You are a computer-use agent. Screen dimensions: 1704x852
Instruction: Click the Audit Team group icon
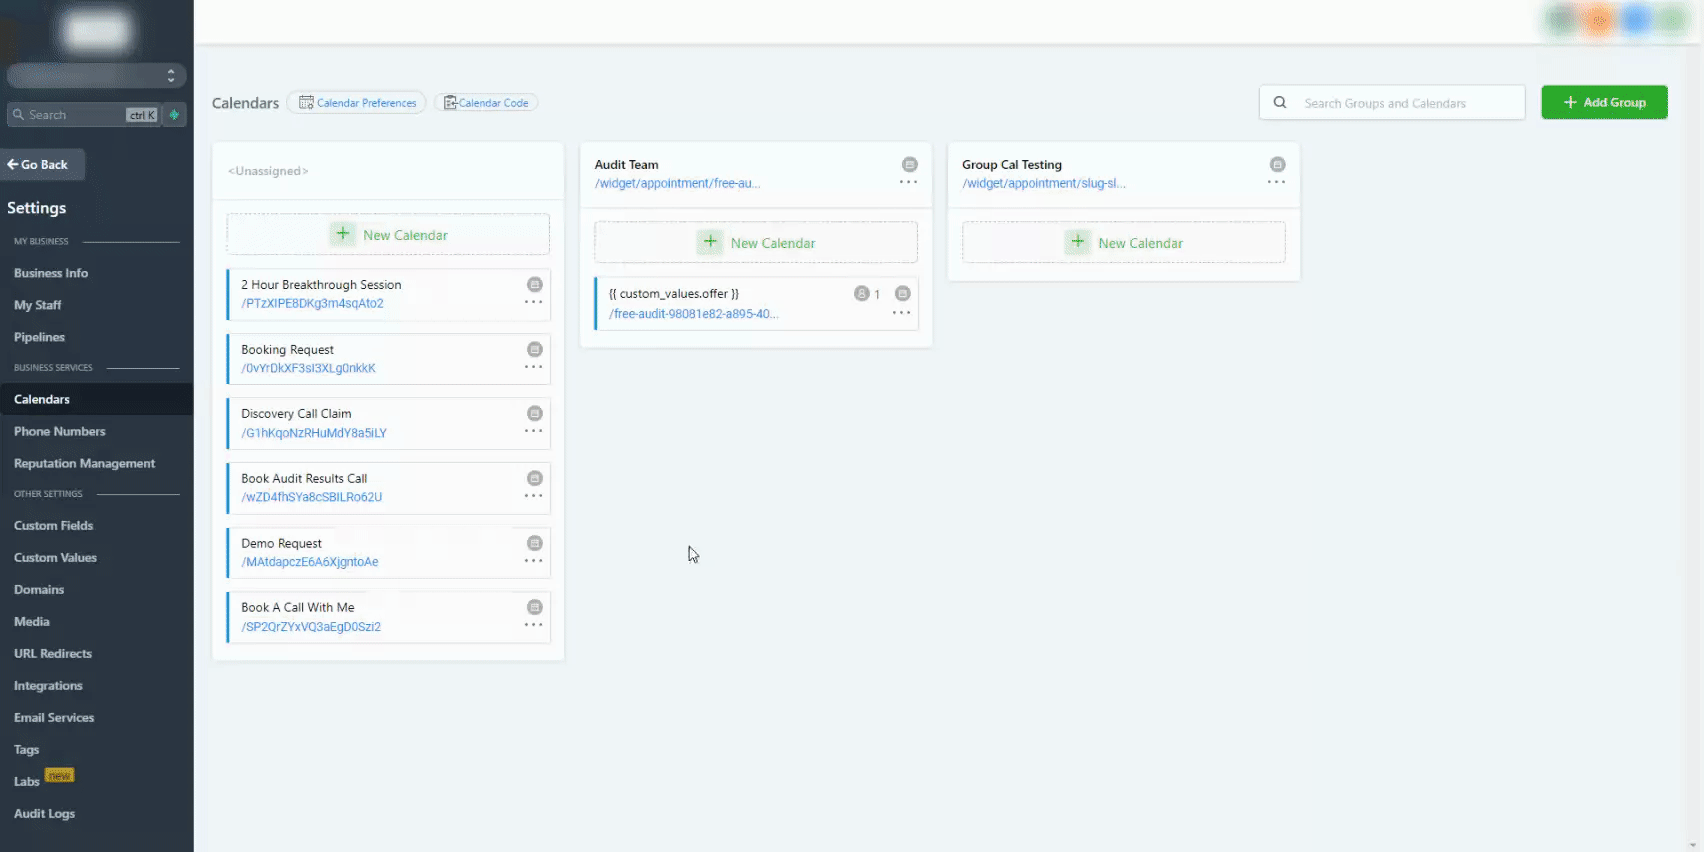[x=910, y=164]
